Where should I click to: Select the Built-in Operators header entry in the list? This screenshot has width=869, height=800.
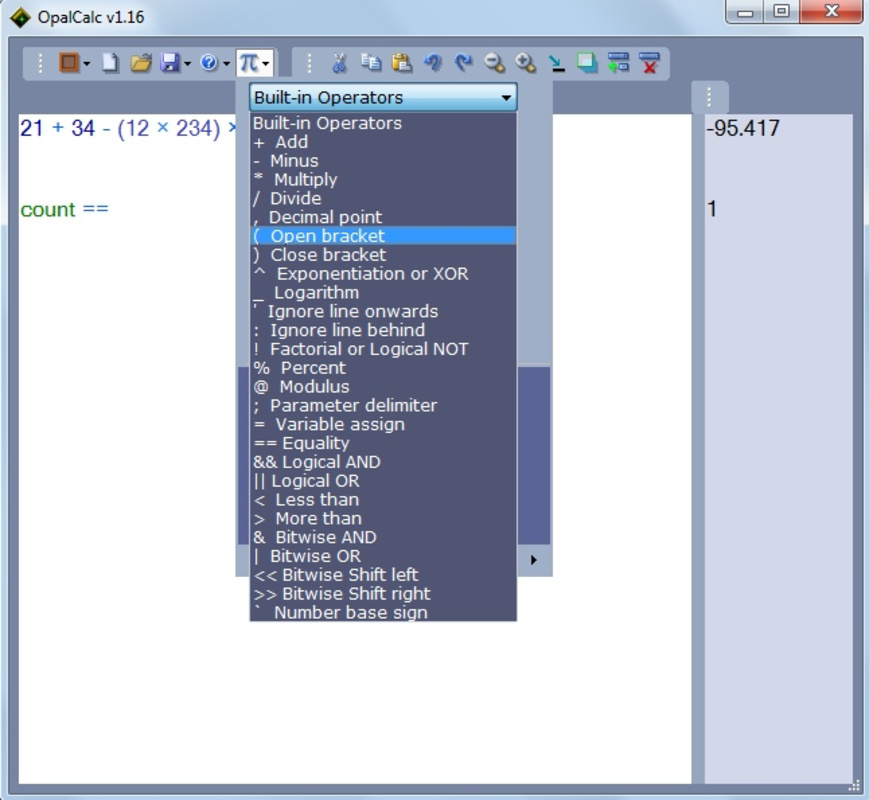(x=383, y=123)
